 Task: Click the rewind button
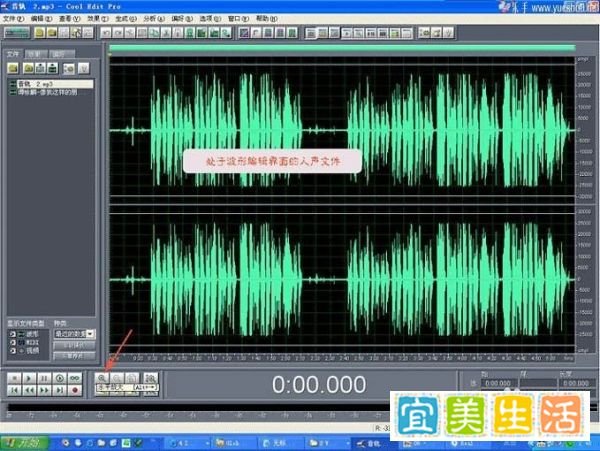point(29,390)
